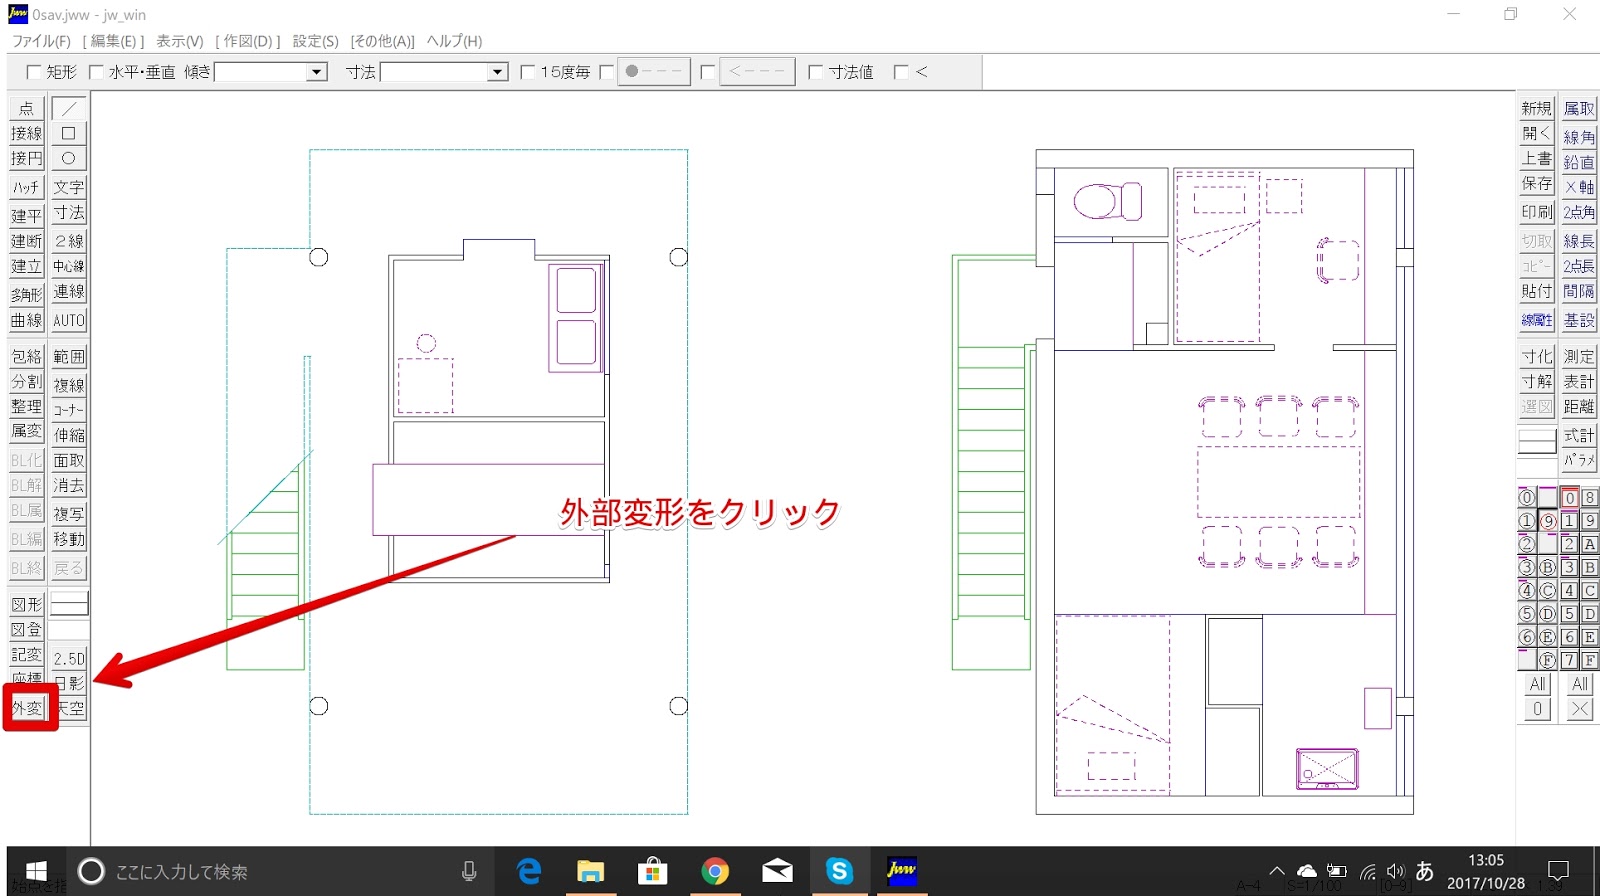Viewport: 1600px width, 896px height.
Task: Click the OneDrive cloud tray icon
Action: (x=1307, y=871)
